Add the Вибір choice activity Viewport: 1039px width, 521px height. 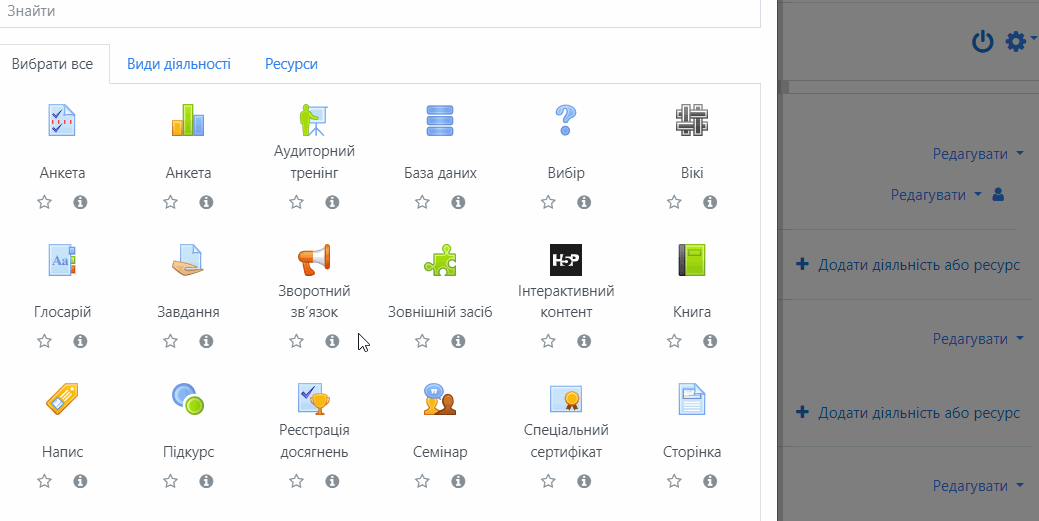tap(566, 121)
